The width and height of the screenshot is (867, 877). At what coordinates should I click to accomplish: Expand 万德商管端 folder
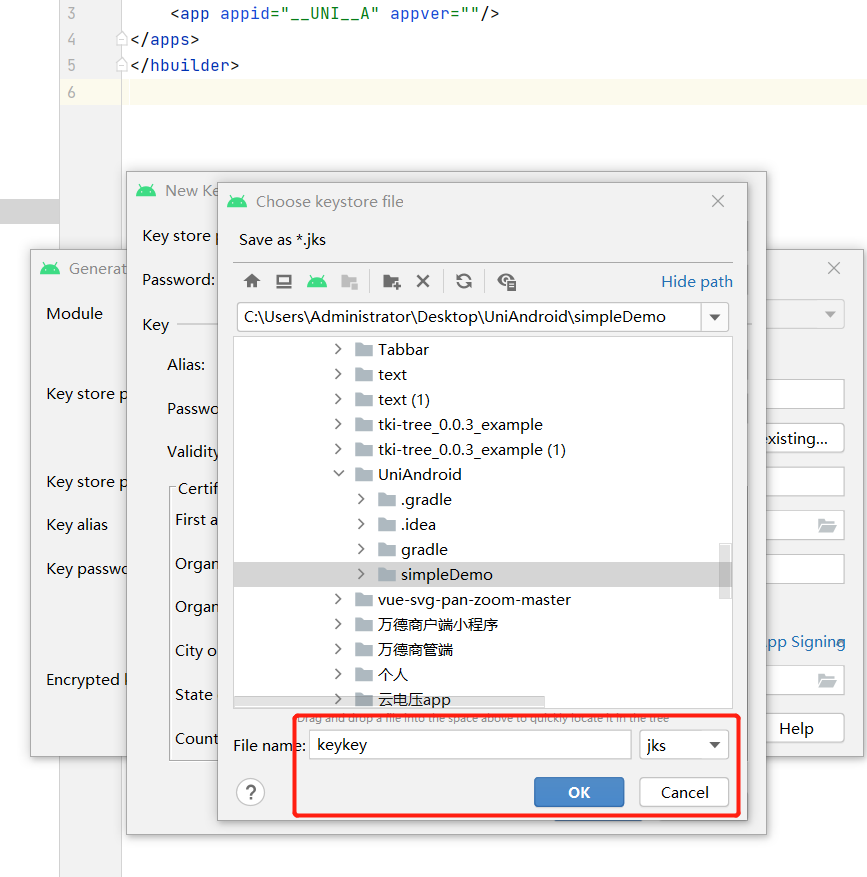click(338, 649)
